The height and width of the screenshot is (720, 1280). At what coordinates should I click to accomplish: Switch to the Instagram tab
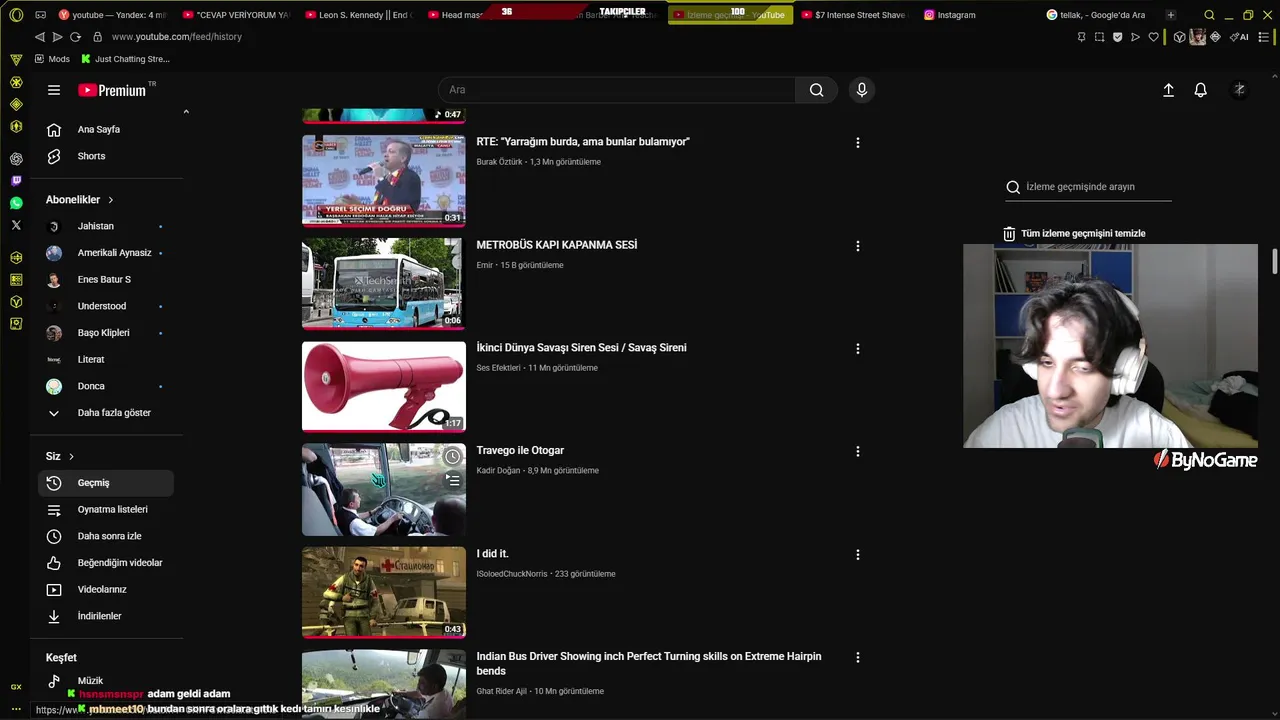(949, 15)
